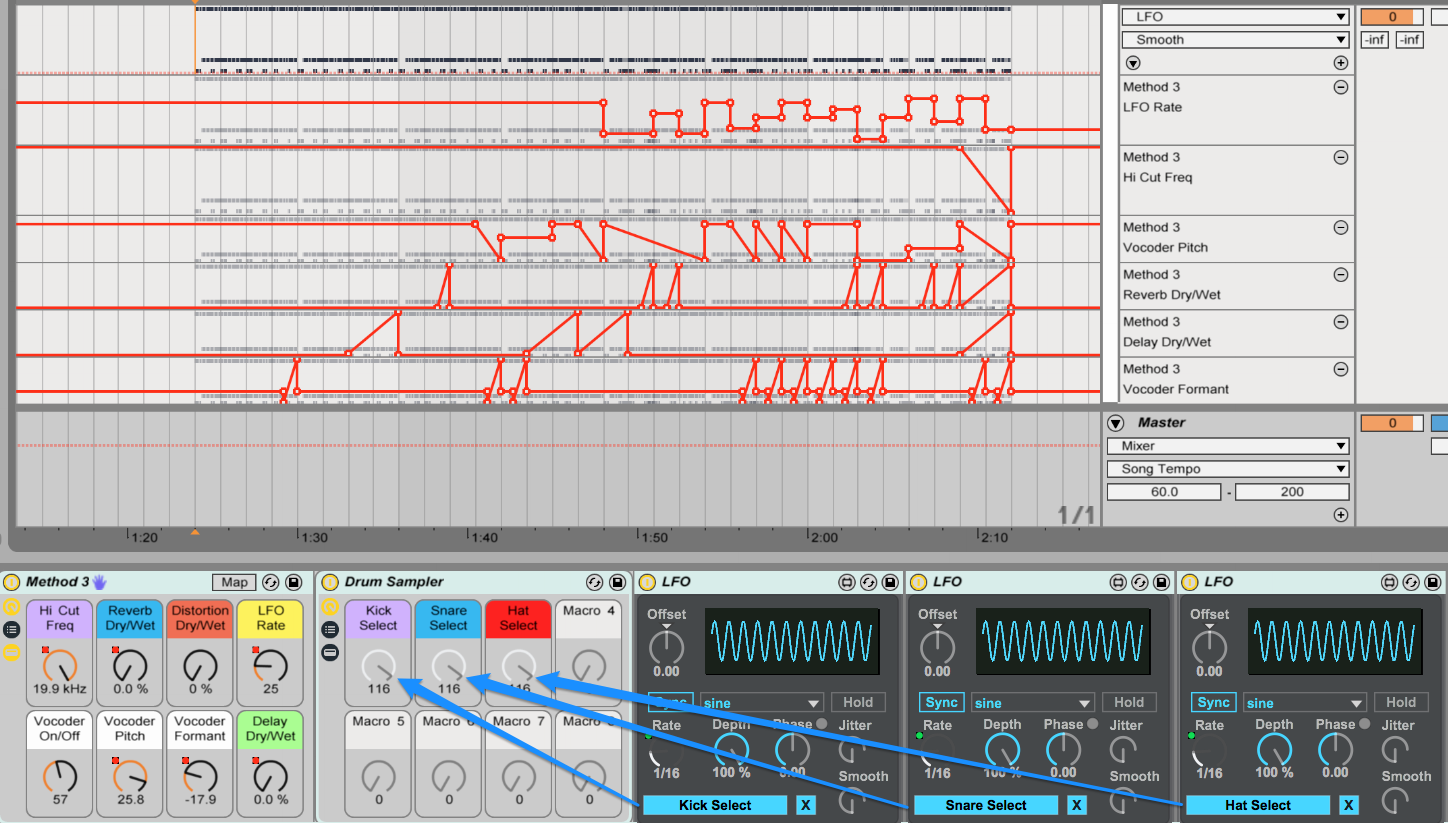Toggle Hold on Snare Select LFO
Screen dimensions: 1448x823
coord(1129,702)
